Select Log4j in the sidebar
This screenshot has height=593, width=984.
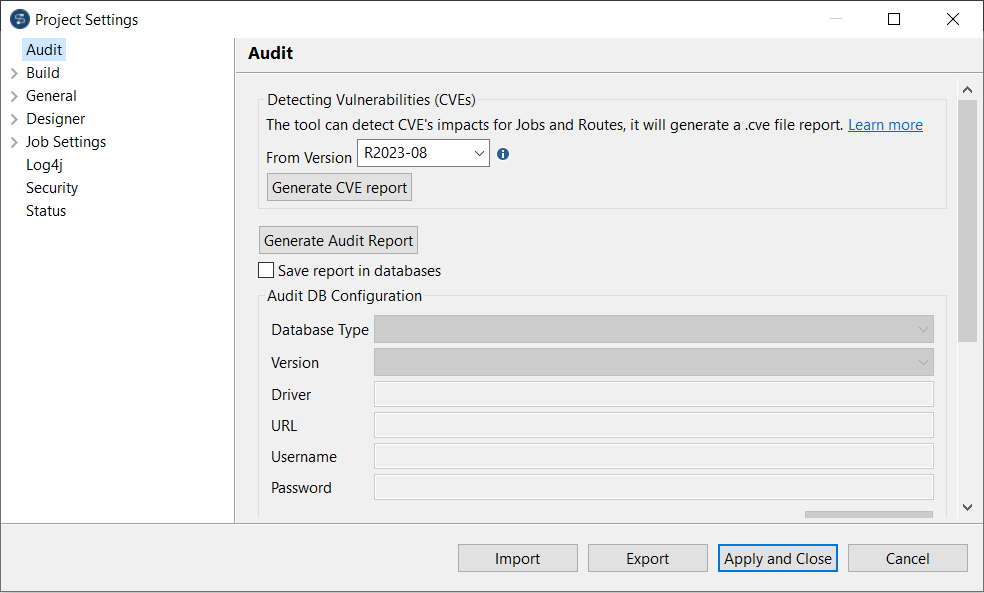point(45,164)
